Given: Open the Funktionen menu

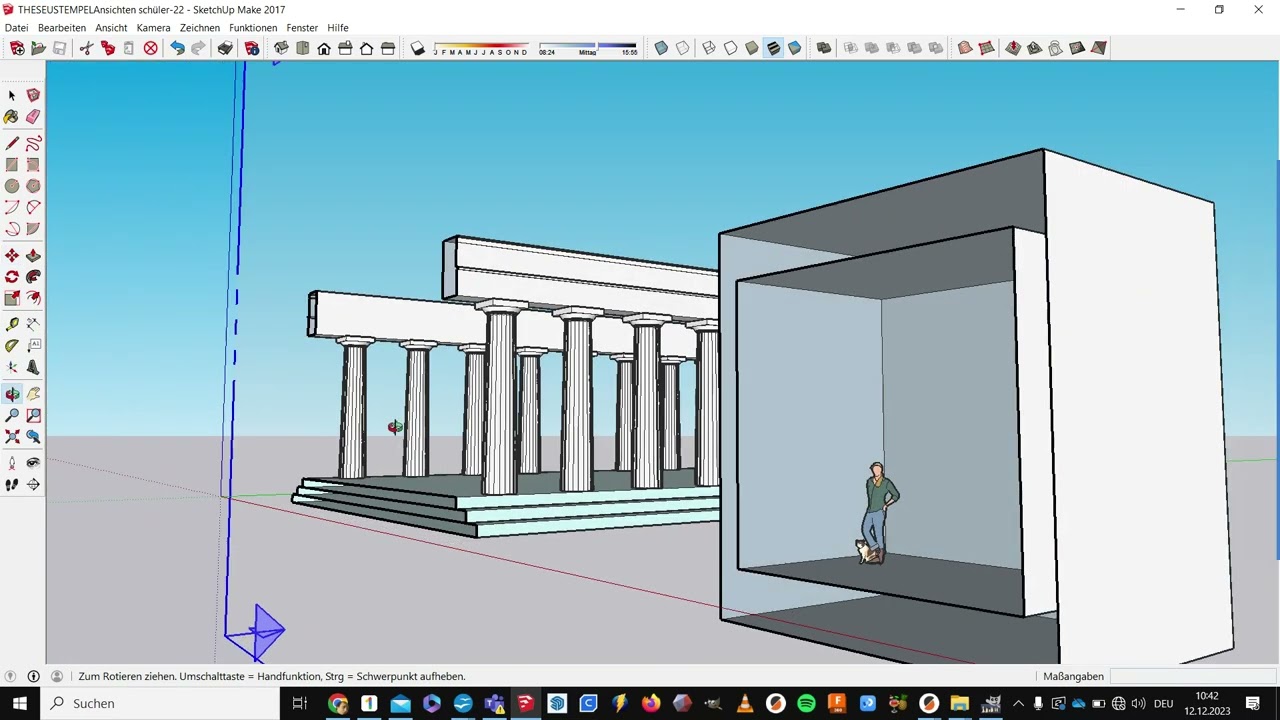Looking at the screenshot, I should (253, 28).
